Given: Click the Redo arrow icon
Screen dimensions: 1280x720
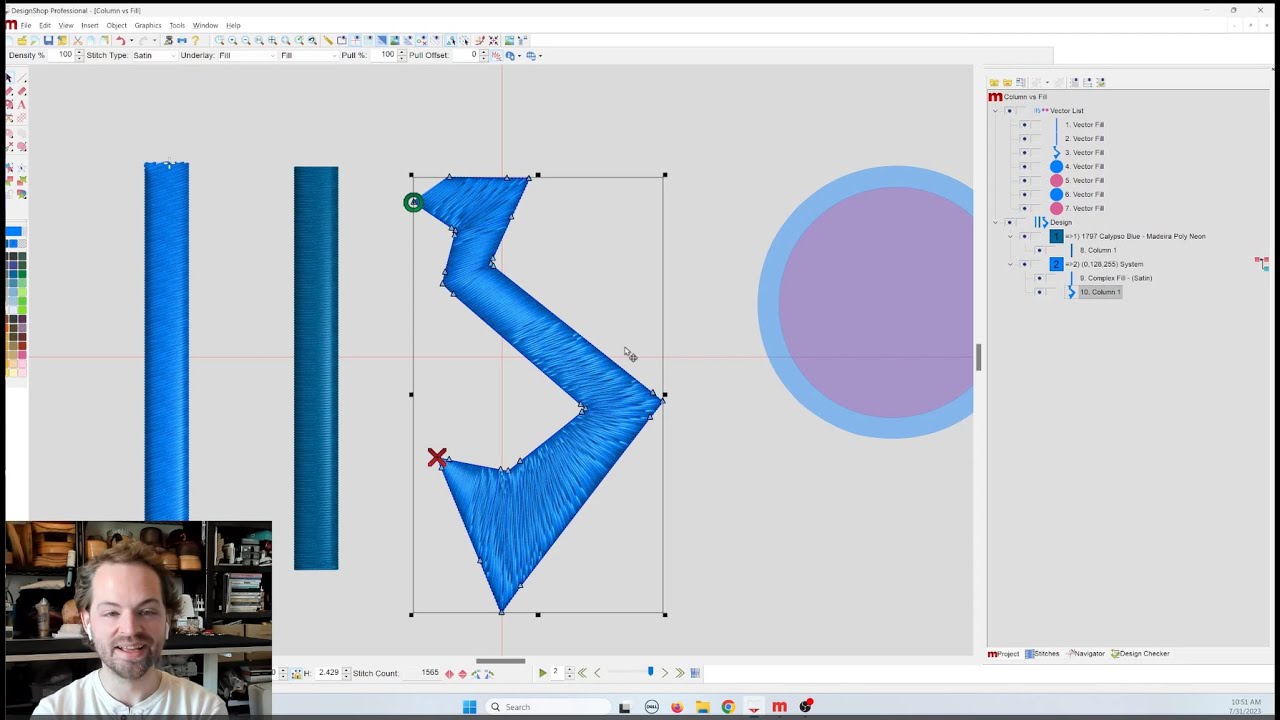Looking at the screenshot, I should tap(142, 40).
